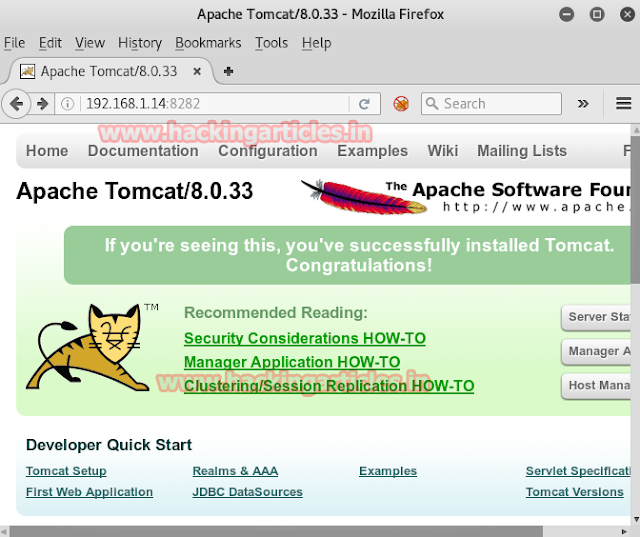Go forward with the browser forward arrow
Image resolution: width=640 pixels, height=537 pixels.
click(42, 104)
